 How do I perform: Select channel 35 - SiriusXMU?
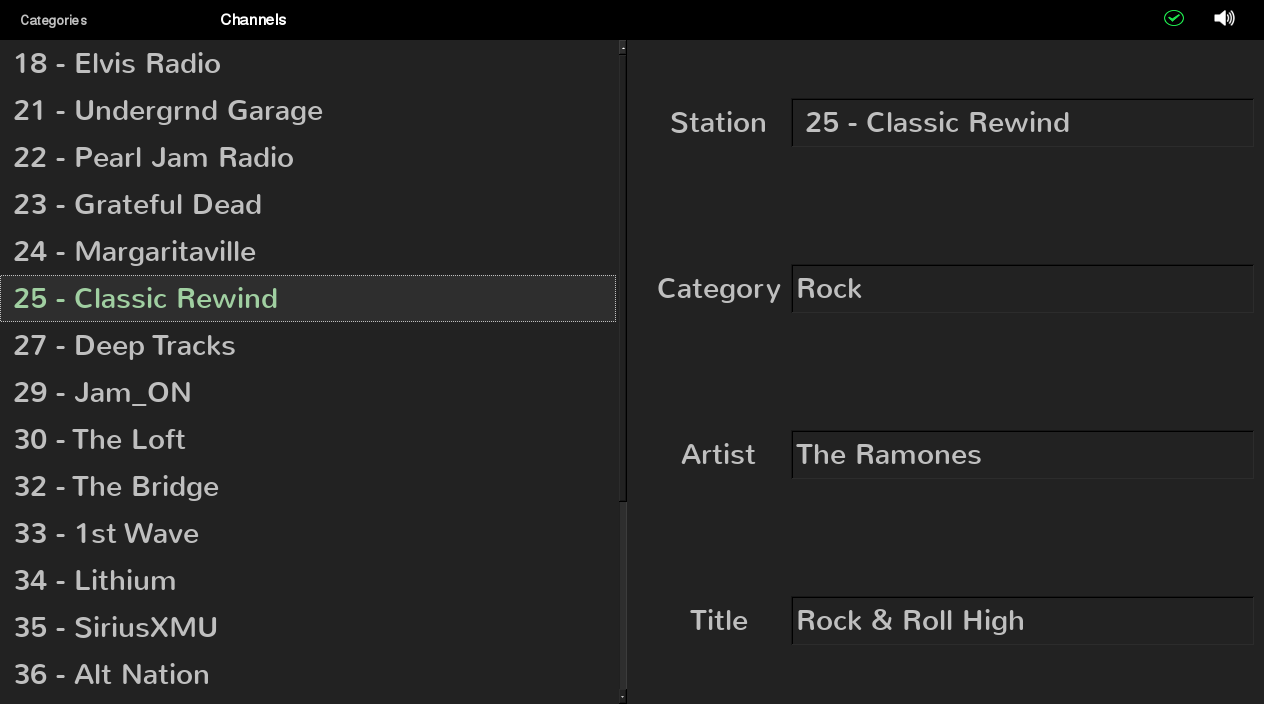pyautogui.click(x=308, y=627)
